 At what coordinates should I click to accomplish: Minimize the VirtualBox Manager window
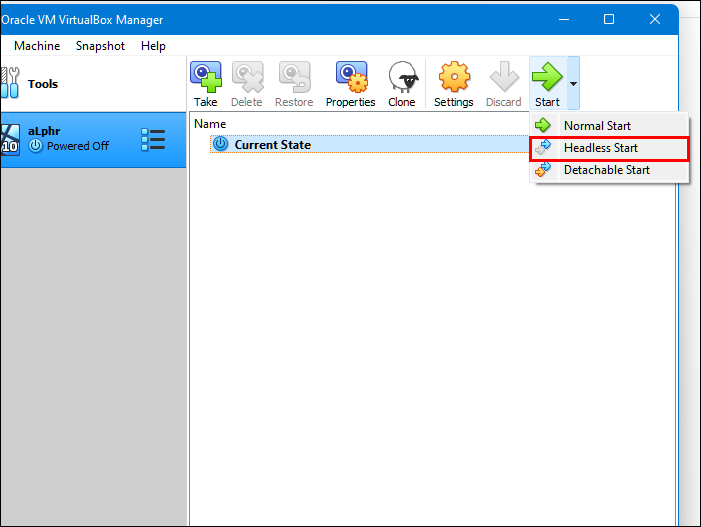click(564, 19)
